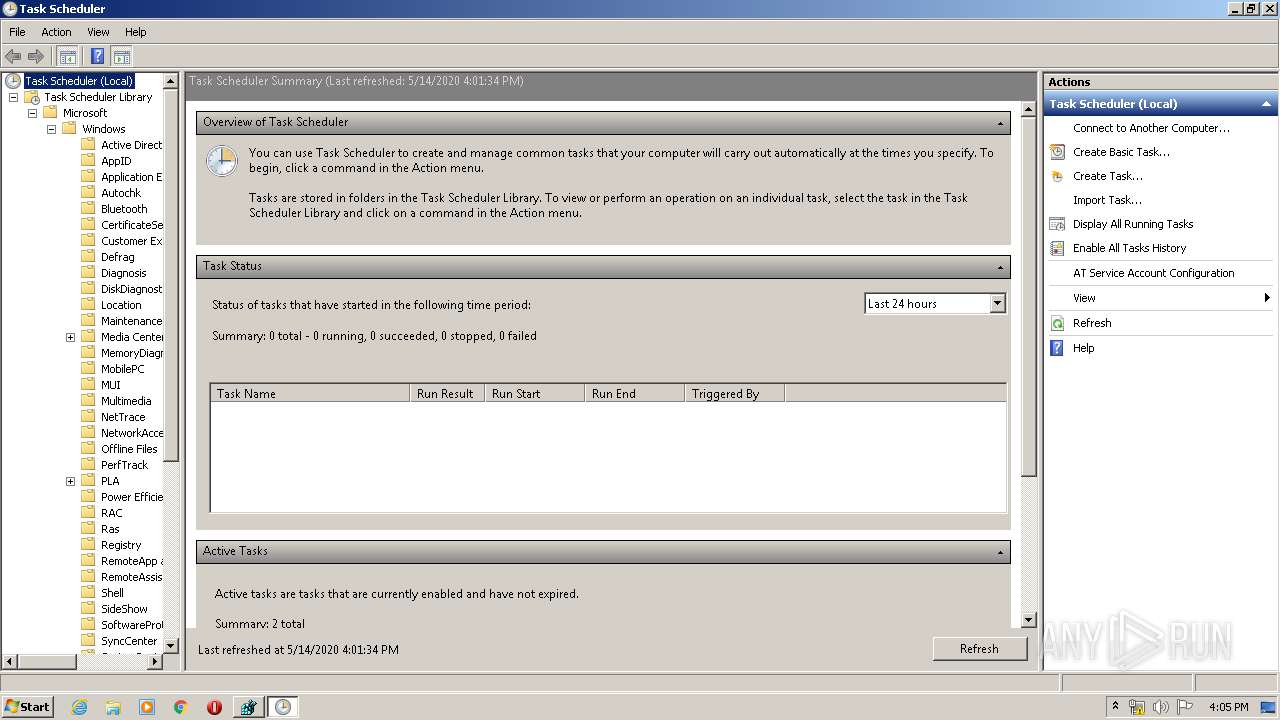Open the View menu in the menu bar

[98, 32]
